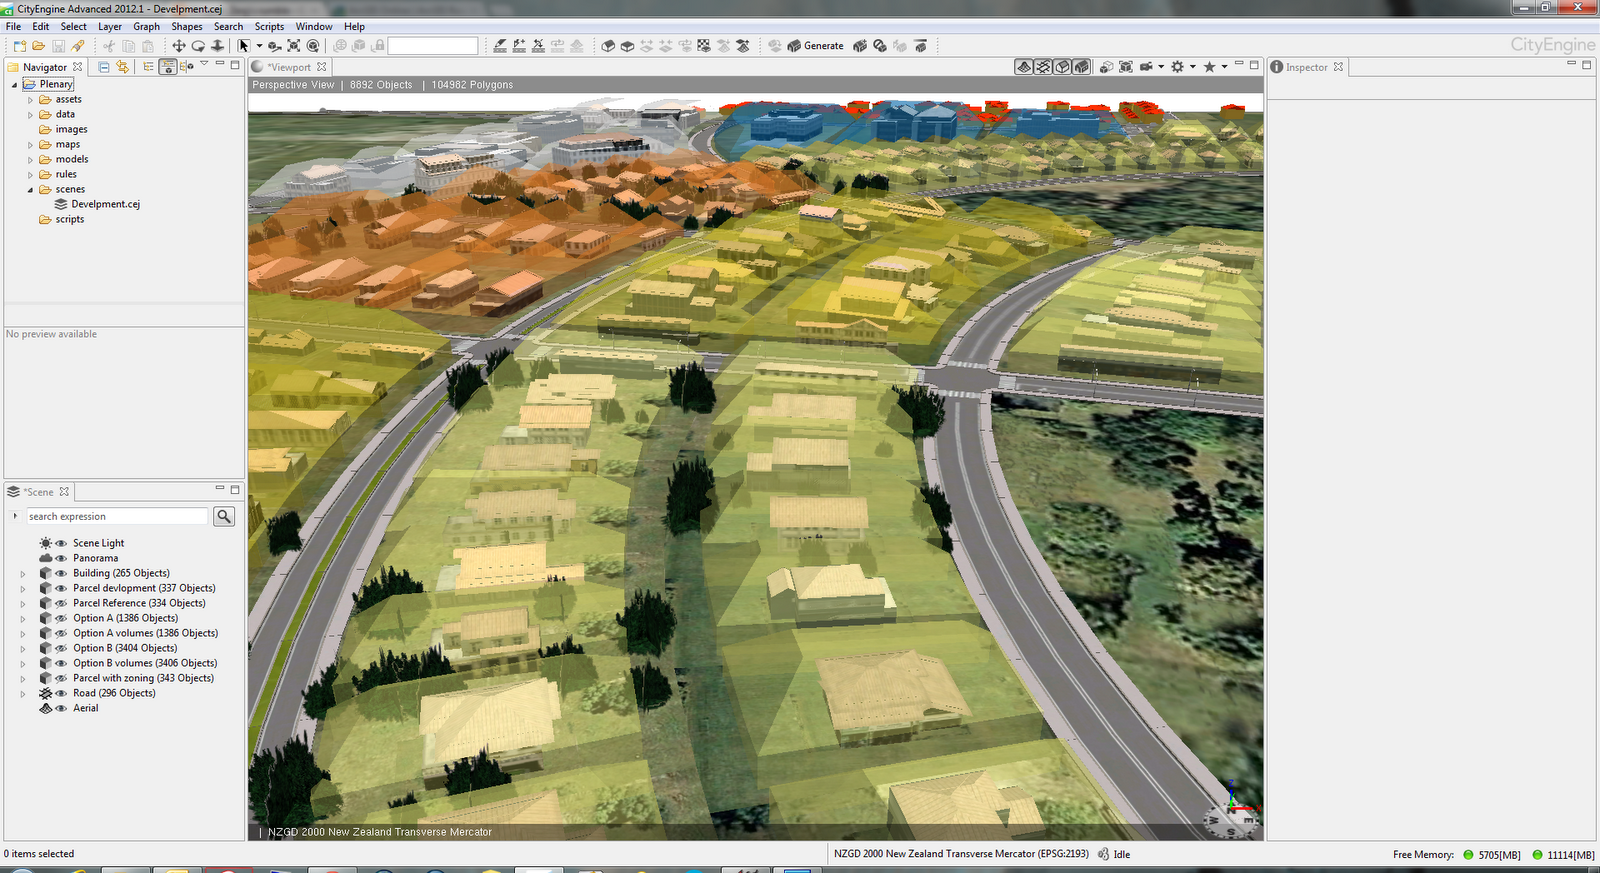
Task: Click the 3D shape creation cube icon
Action: coord(608,46)
